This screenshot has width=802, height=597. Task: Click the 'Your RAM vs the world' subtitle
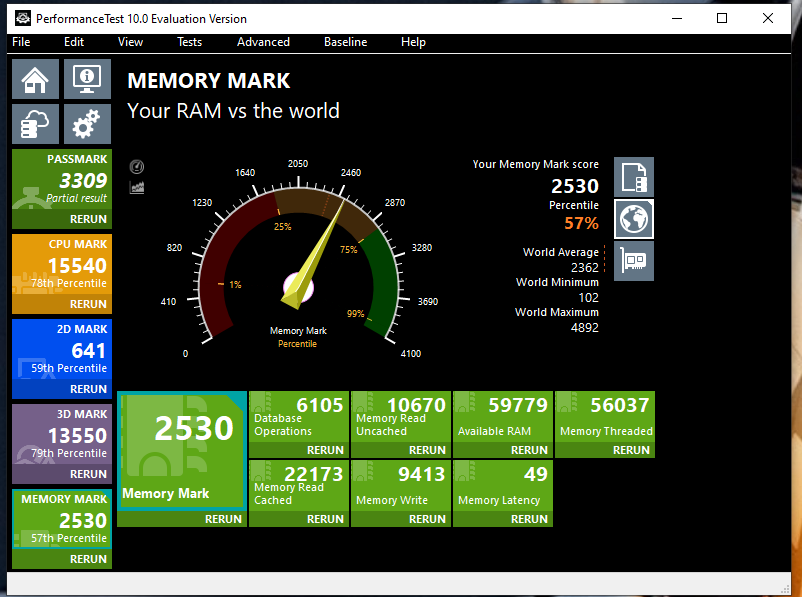point(233,110)
